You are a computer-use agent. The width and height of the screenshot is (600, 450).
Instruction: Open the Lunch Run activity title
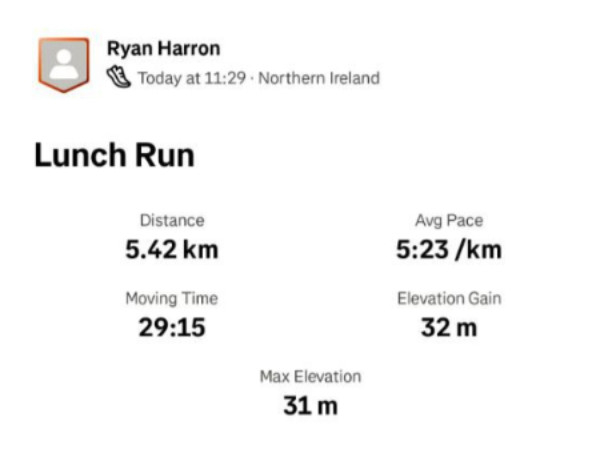point(114,156)
